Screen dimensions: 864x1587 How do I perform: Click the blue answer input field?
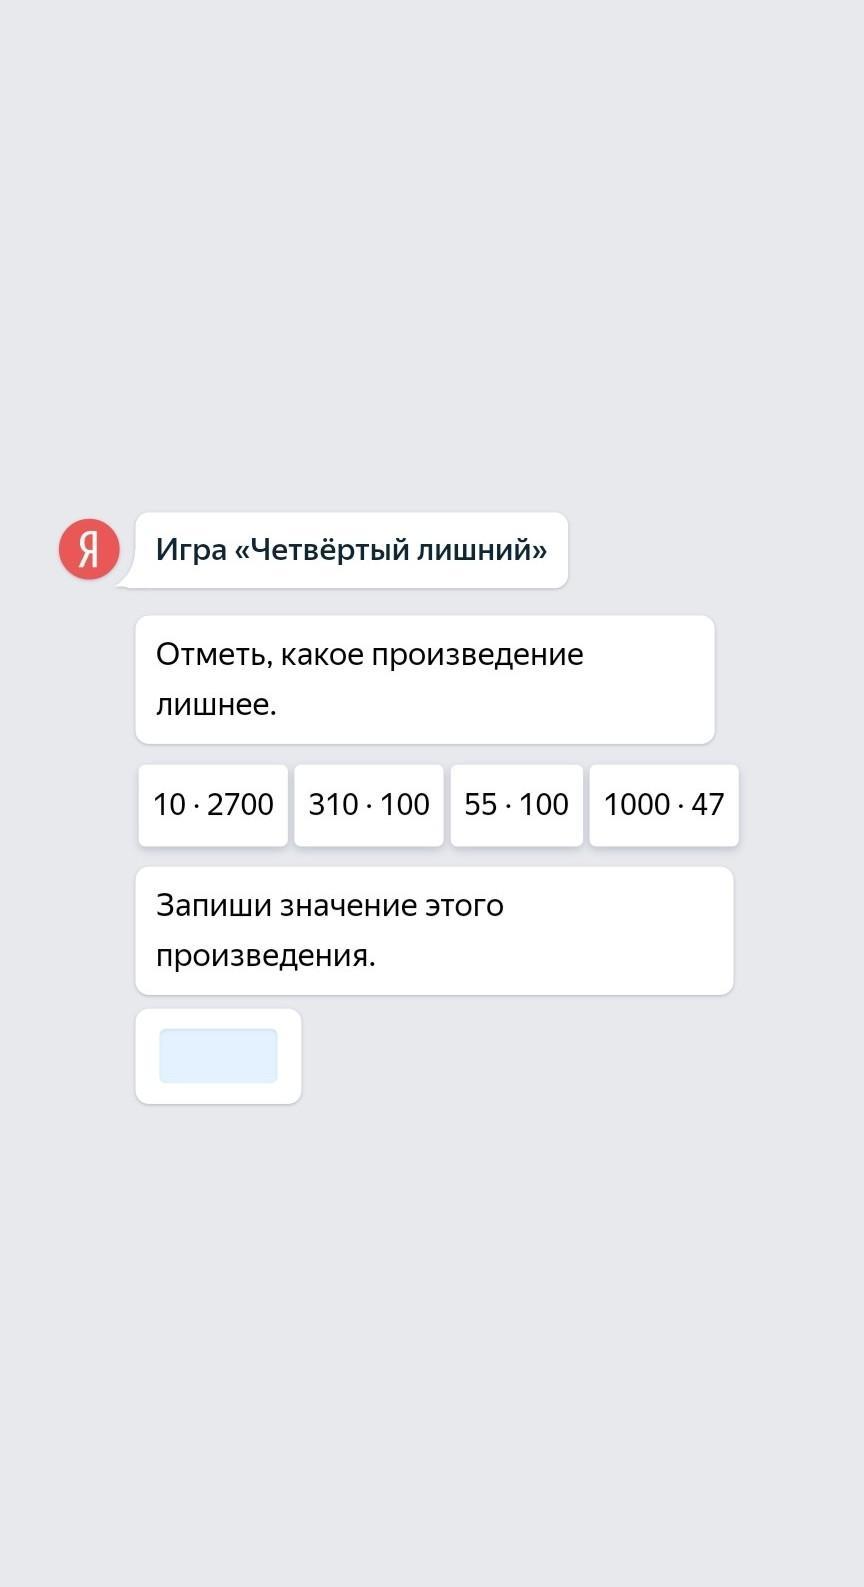coord(218,1056)
